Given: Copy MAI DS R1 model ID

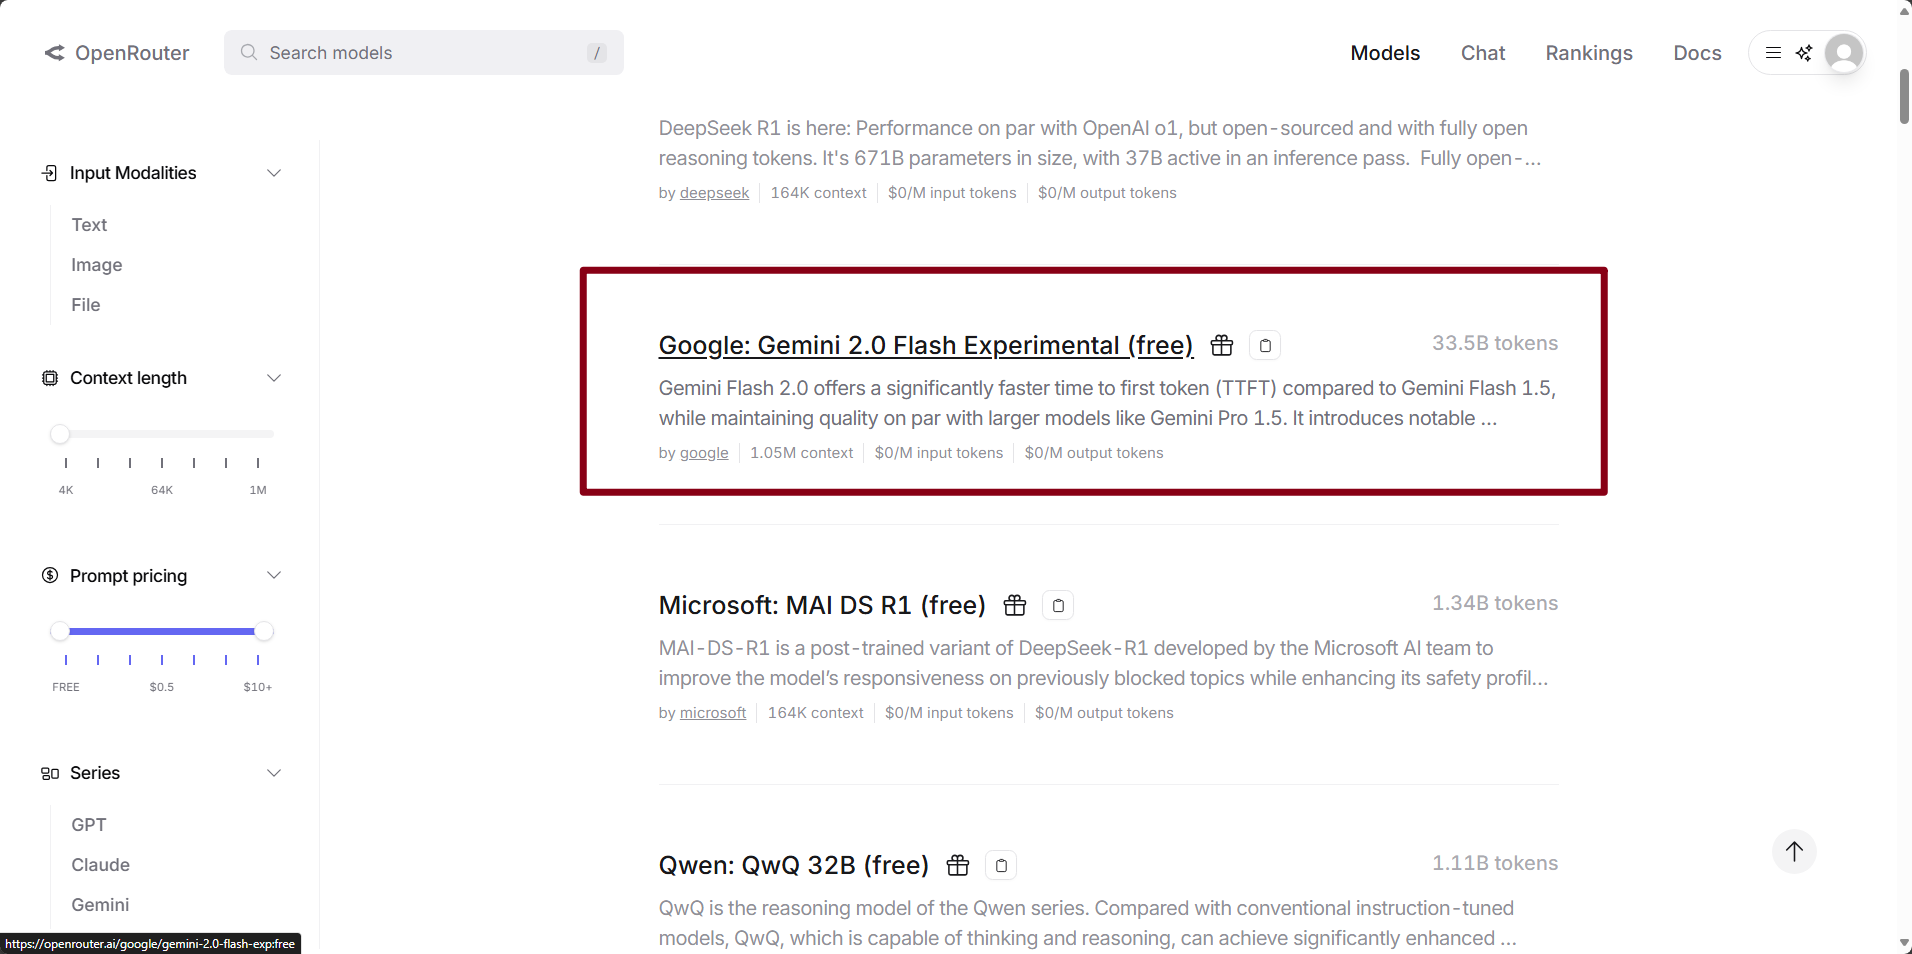Looking at the screenshot, I should 1058,605.
